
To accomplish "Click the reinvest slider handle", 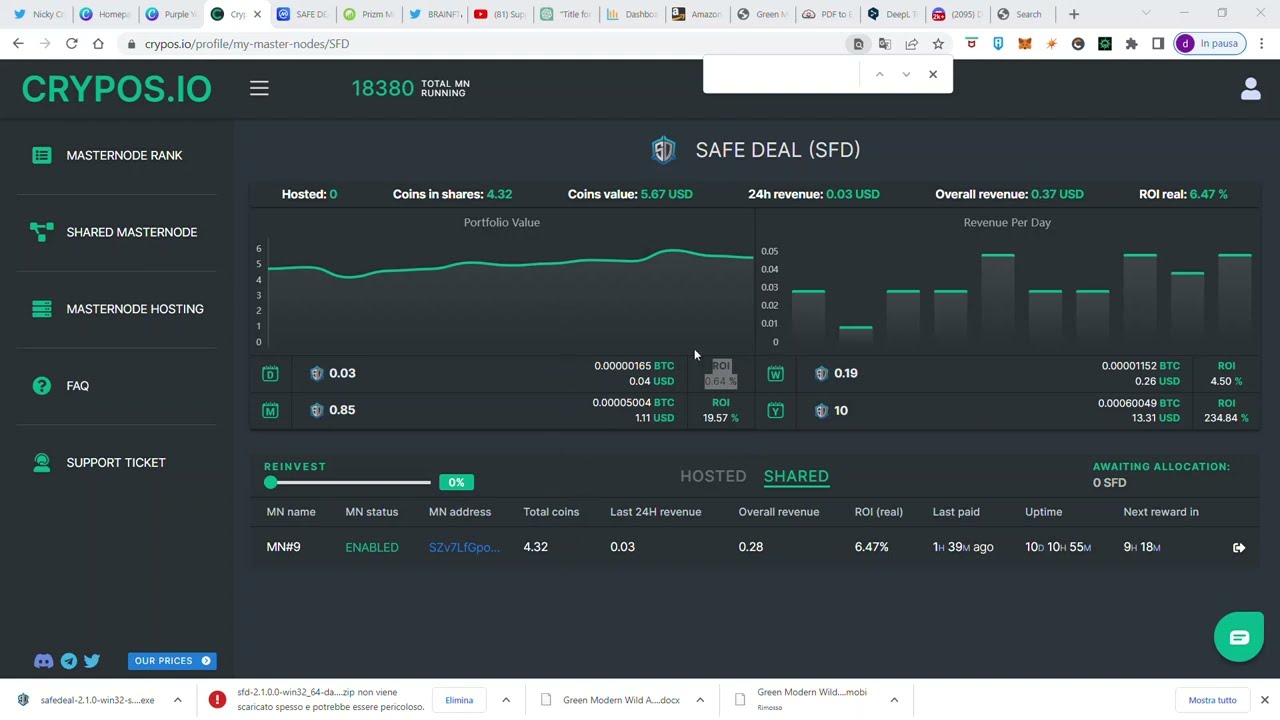I will click(270, 483).
